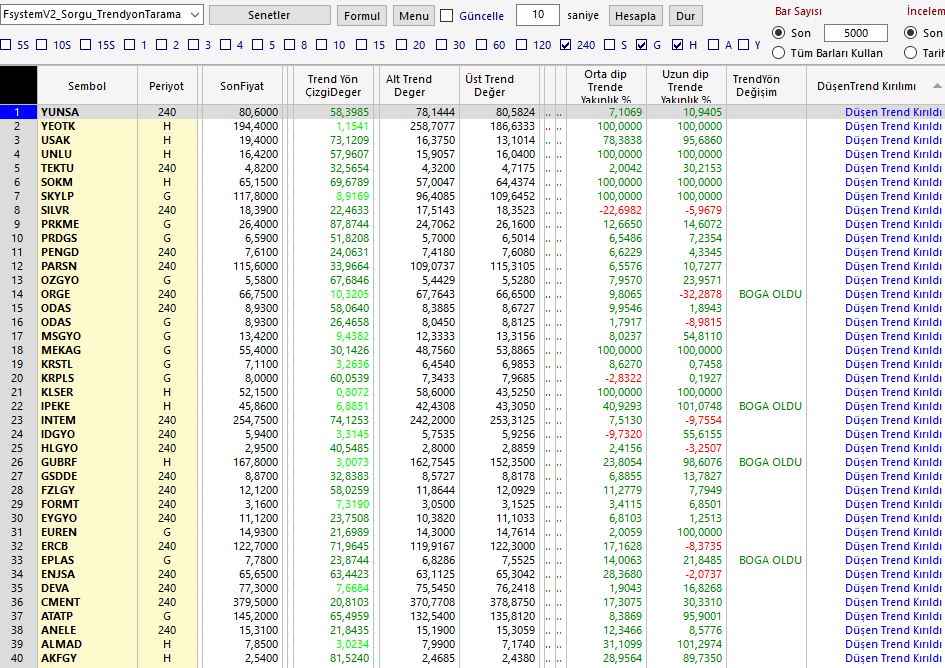
Task: Click the Uzun dip Trende Yakınlık header
Action: click(685, 86)
